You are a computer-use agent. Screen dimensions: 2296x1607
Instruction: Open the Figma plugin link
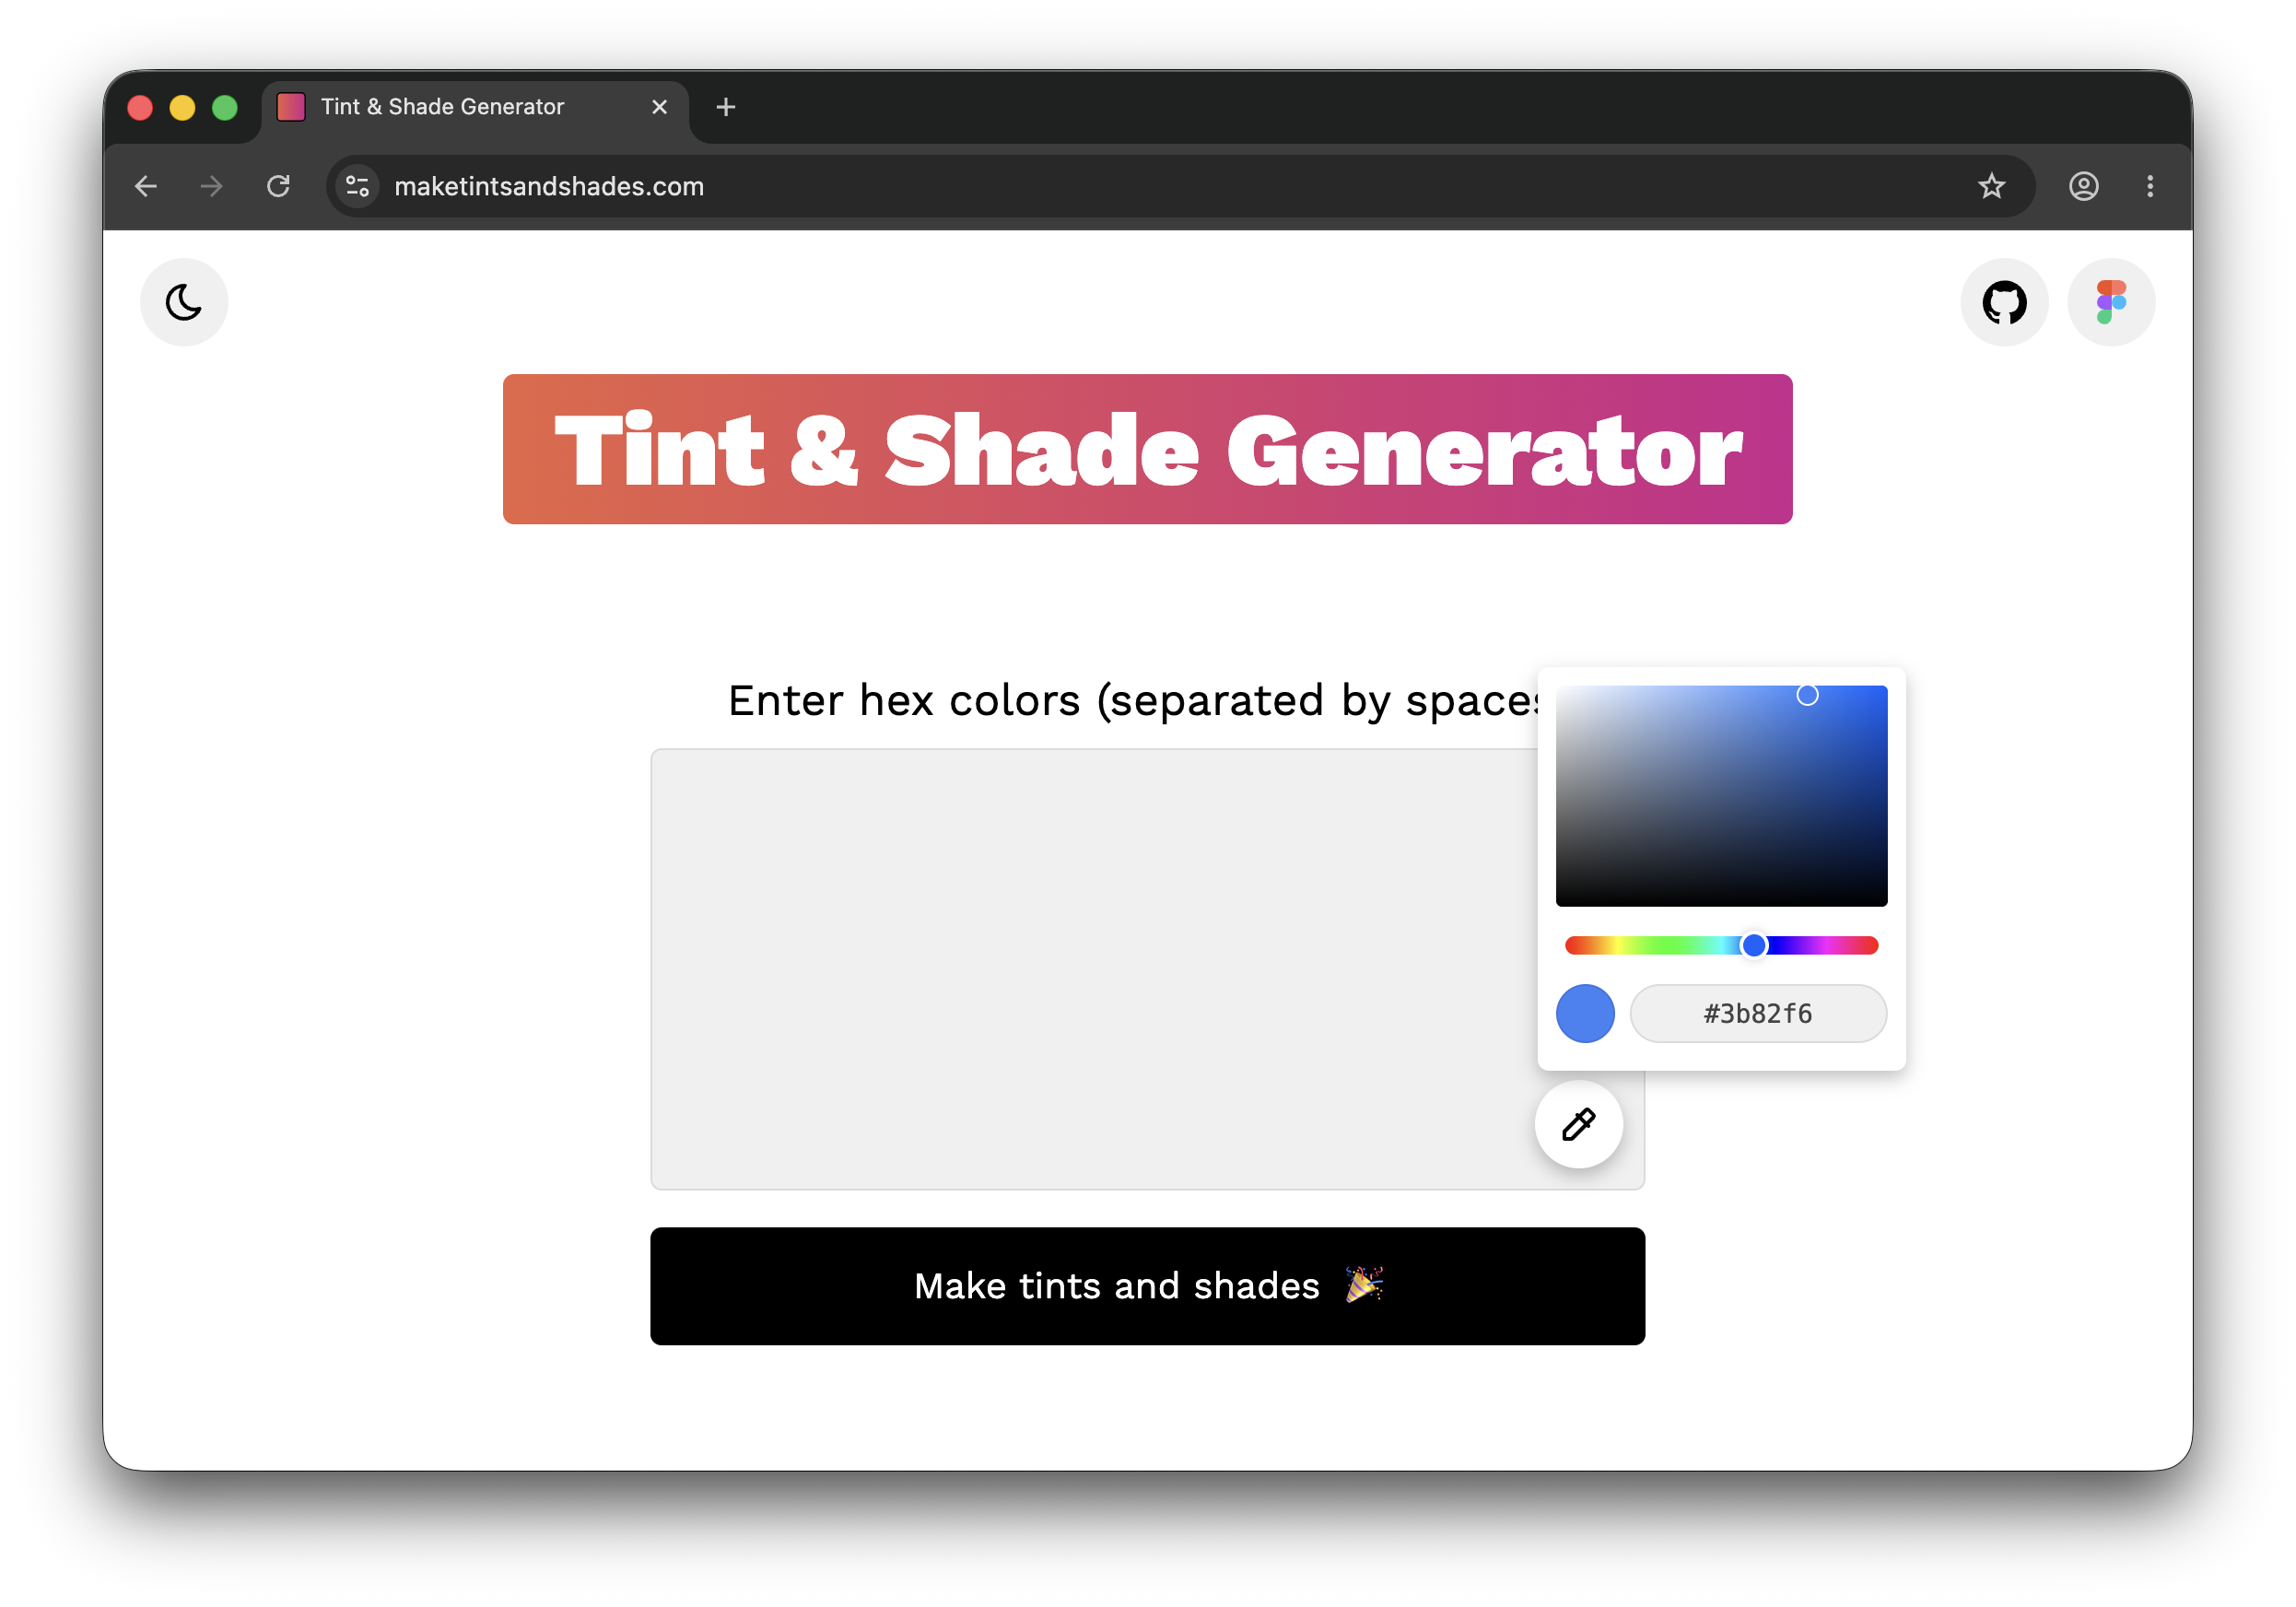[2111, 301]
